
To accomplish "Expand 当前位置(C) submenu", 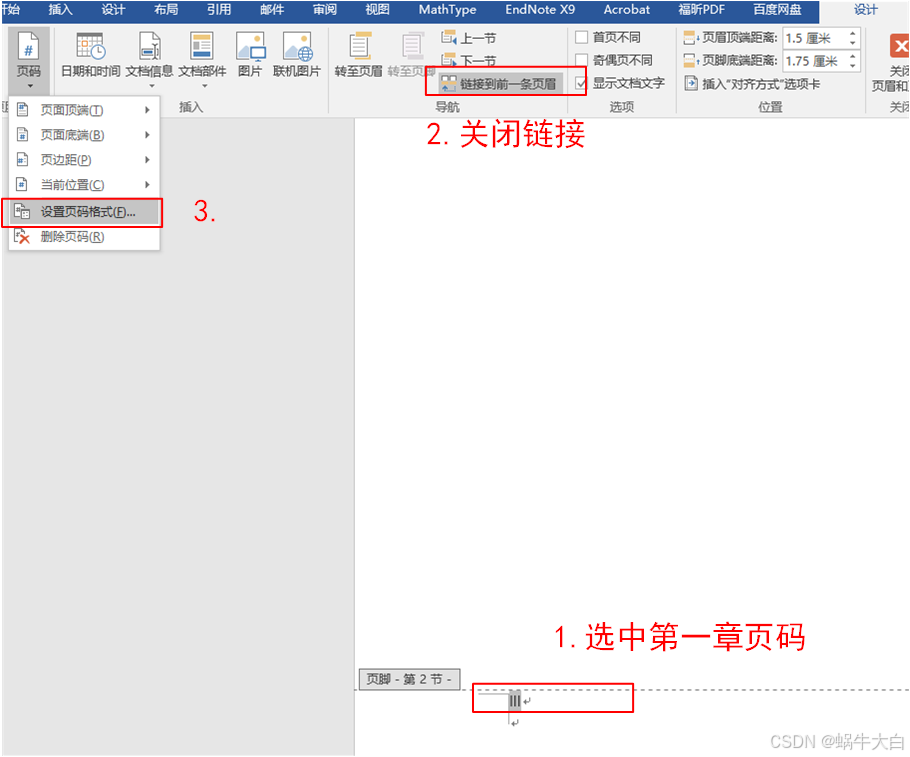I will click(x=84, y=185).
